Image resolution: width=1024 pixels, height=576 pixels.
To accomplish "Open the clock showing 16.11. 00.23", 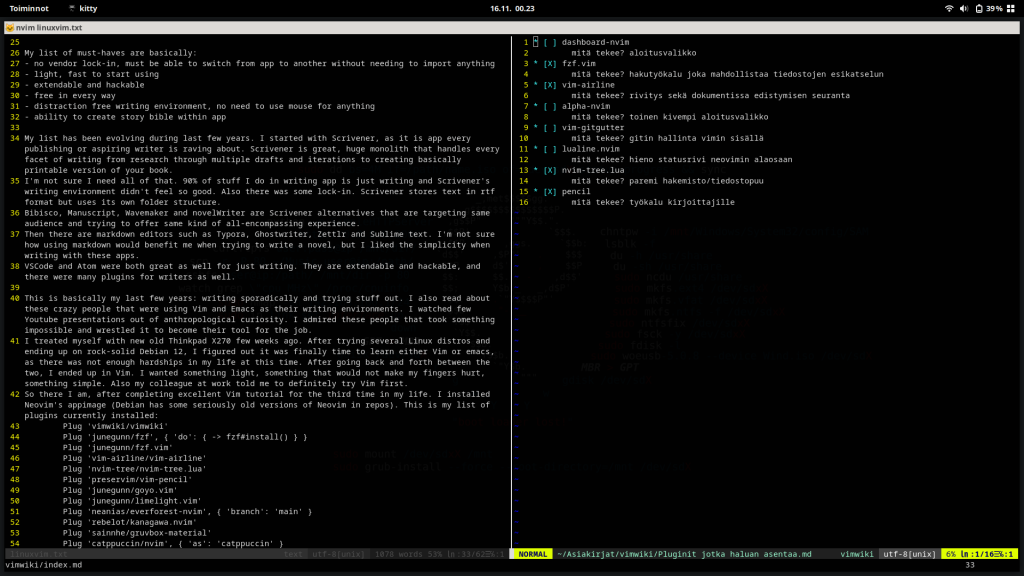I will click(512, 8).
